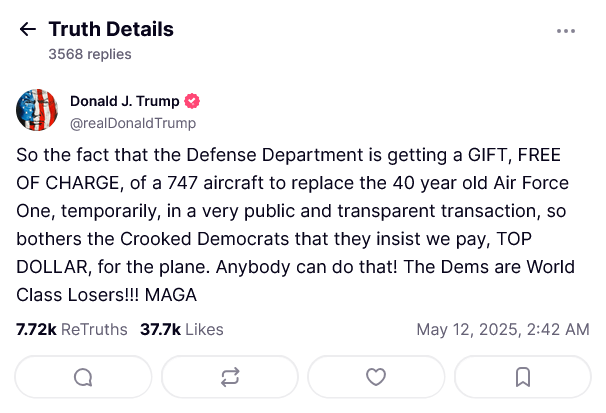Viewport: 606px width, 413px height.
Task: Like the post with the heart icon
Action: pyautogui.click(x=376, y=377)
